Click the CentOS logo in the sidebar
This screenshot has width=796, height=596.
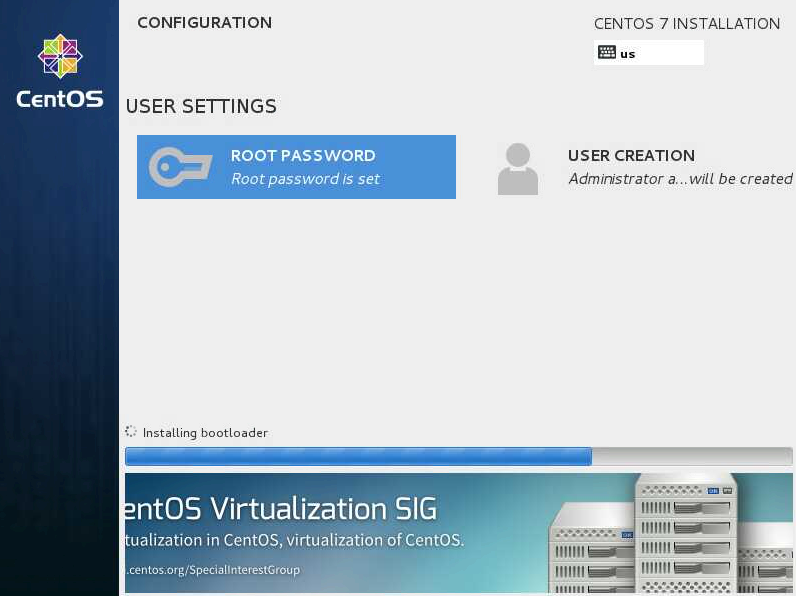pos(59,57)
